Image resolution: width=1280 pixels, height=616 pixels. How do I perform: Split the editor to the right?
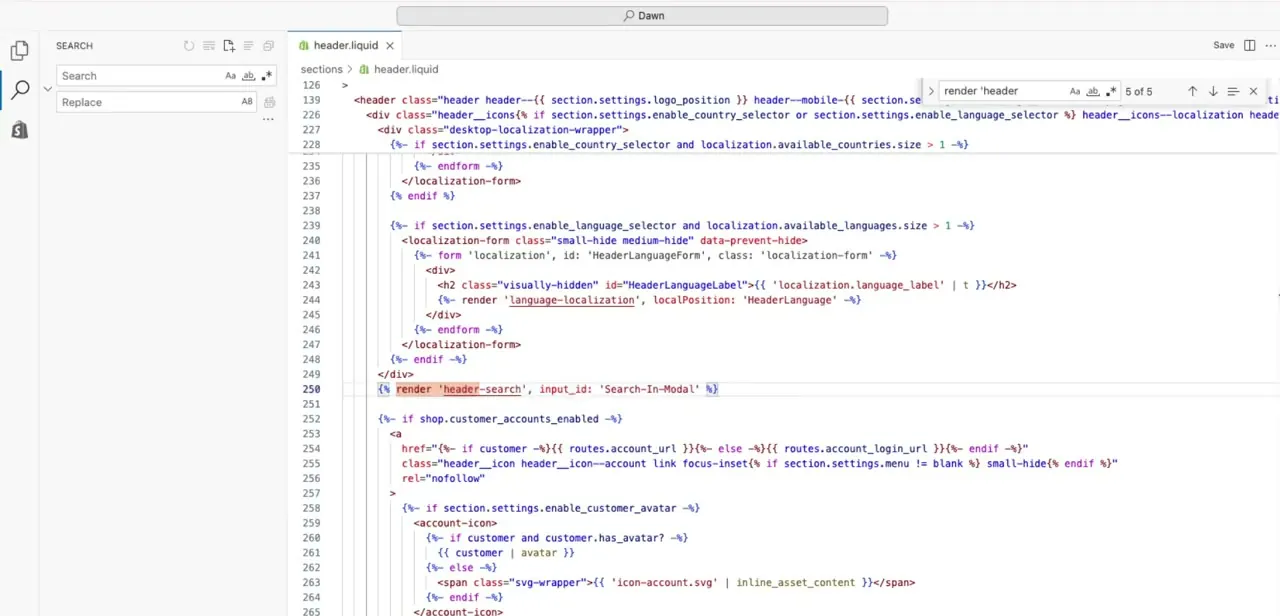pyautogui.click(x=1250, y=46)
